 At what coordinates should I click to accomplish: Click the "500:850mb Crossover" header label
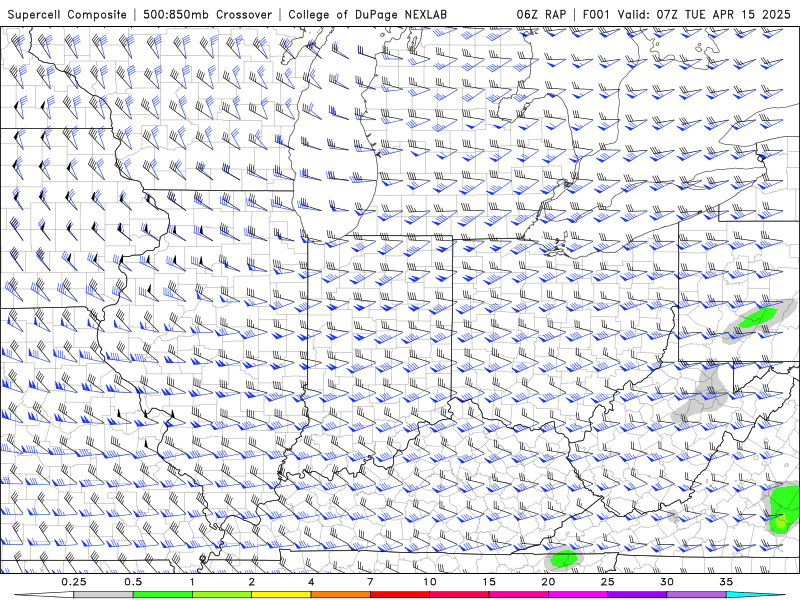coord(208,14)
